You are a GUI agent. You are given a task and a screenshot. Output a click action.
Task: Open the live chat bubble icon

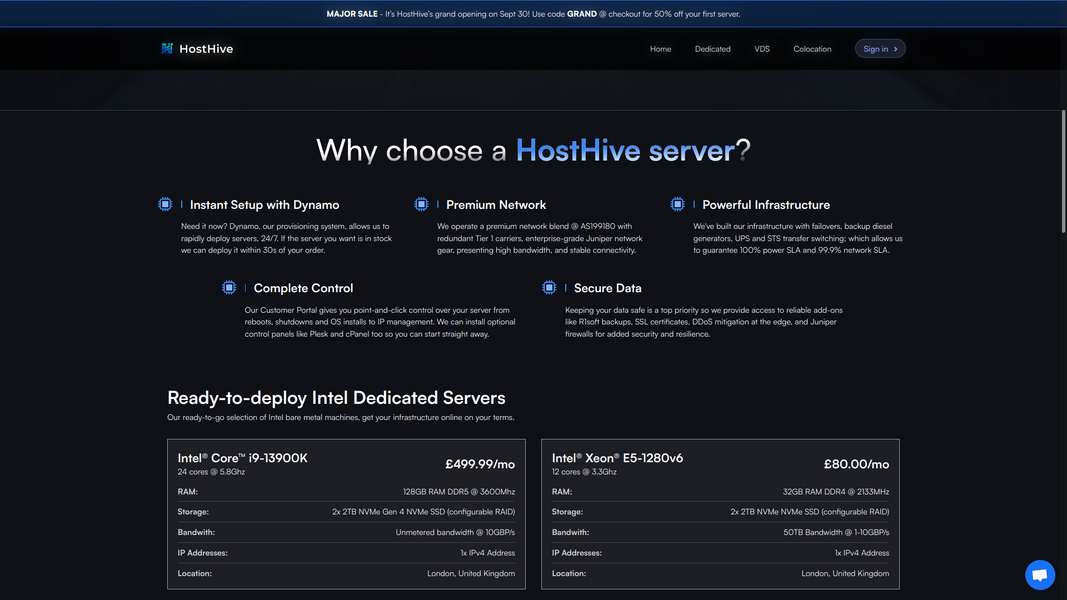[1040, 575]
